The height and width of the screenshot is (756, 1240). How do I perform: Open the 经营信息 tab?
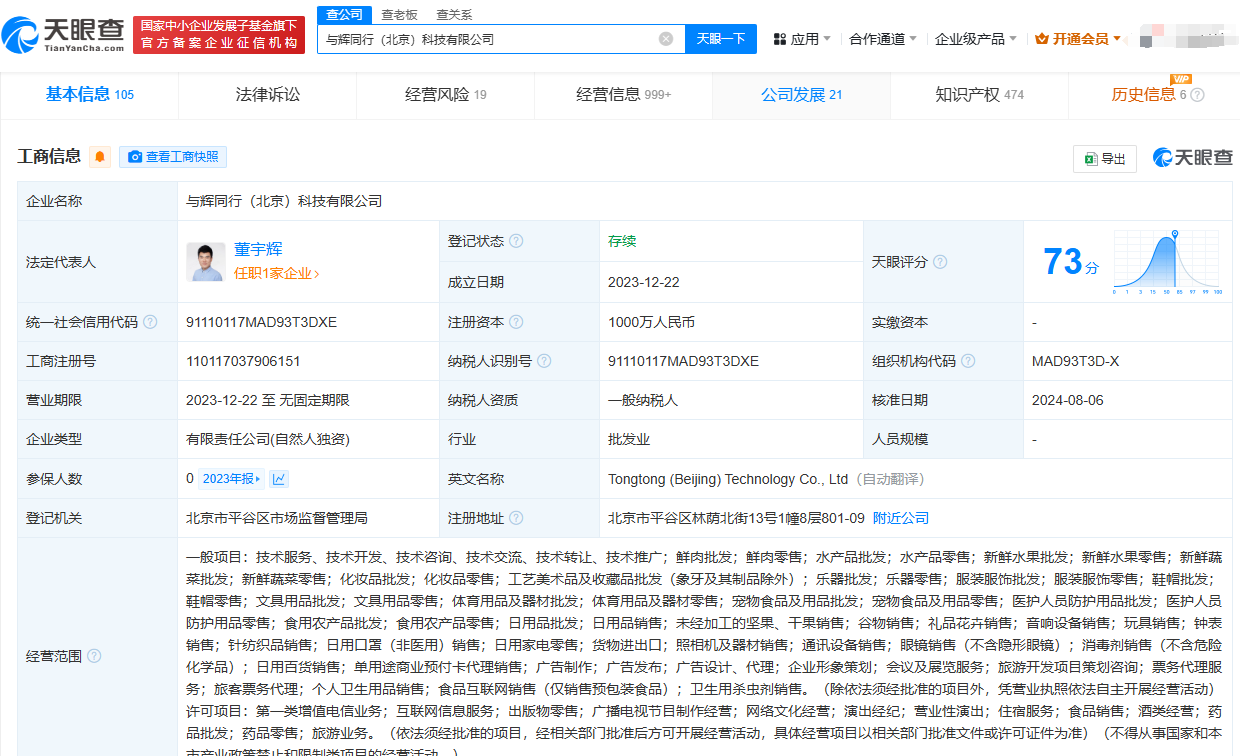[x=623, y=95]
